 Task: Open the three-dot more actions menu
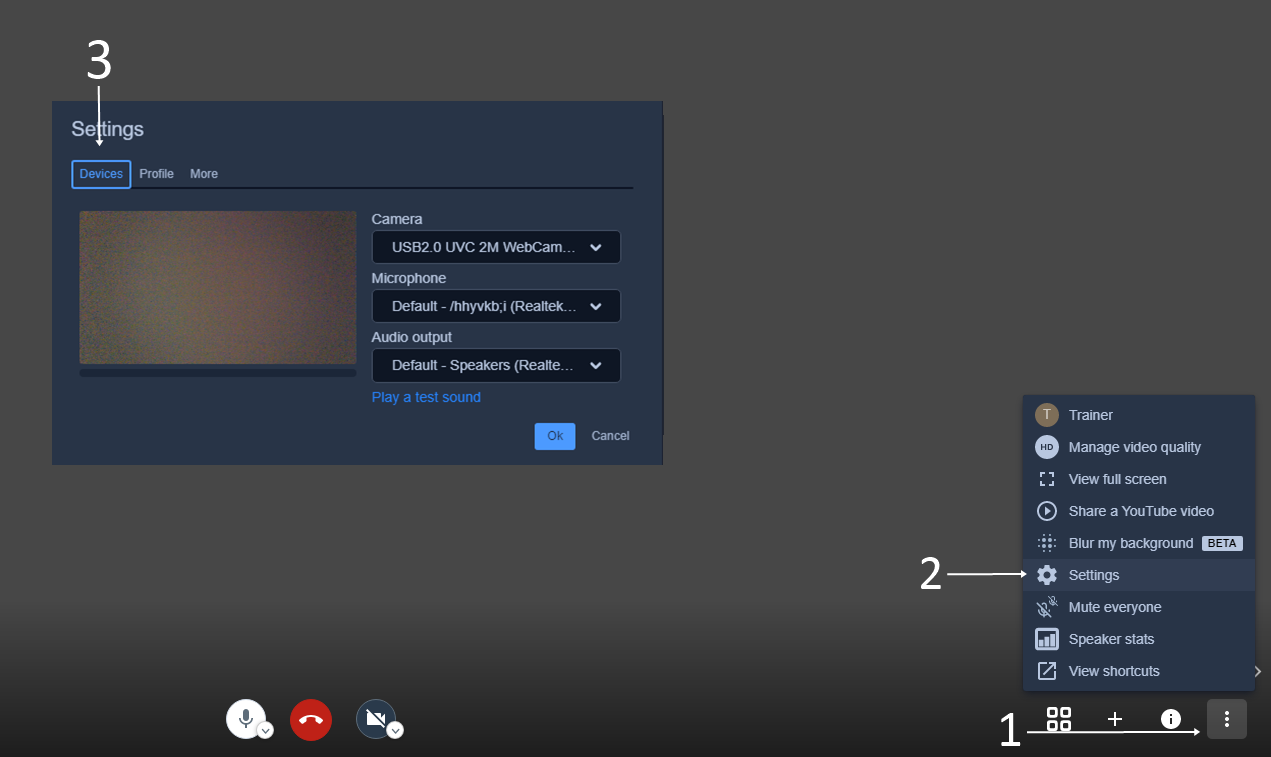click(x=1227, y=719)
